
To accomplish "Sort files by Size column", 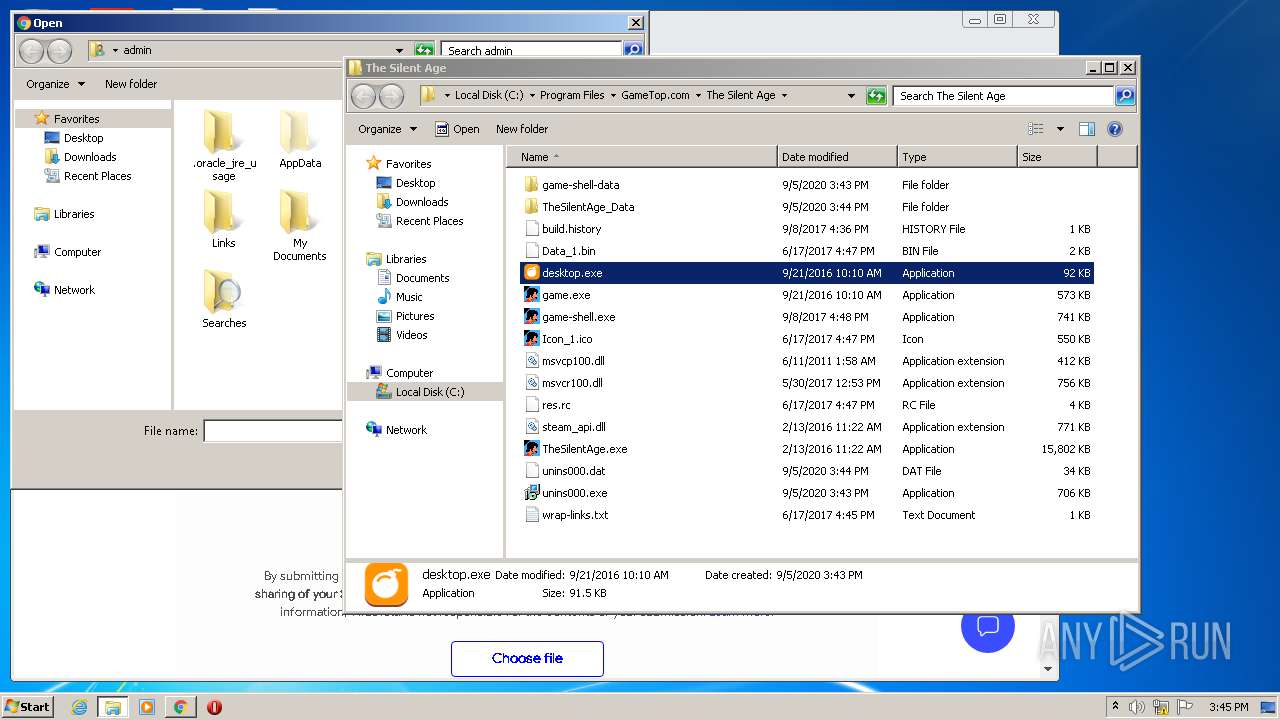I will coord(1057,157).
